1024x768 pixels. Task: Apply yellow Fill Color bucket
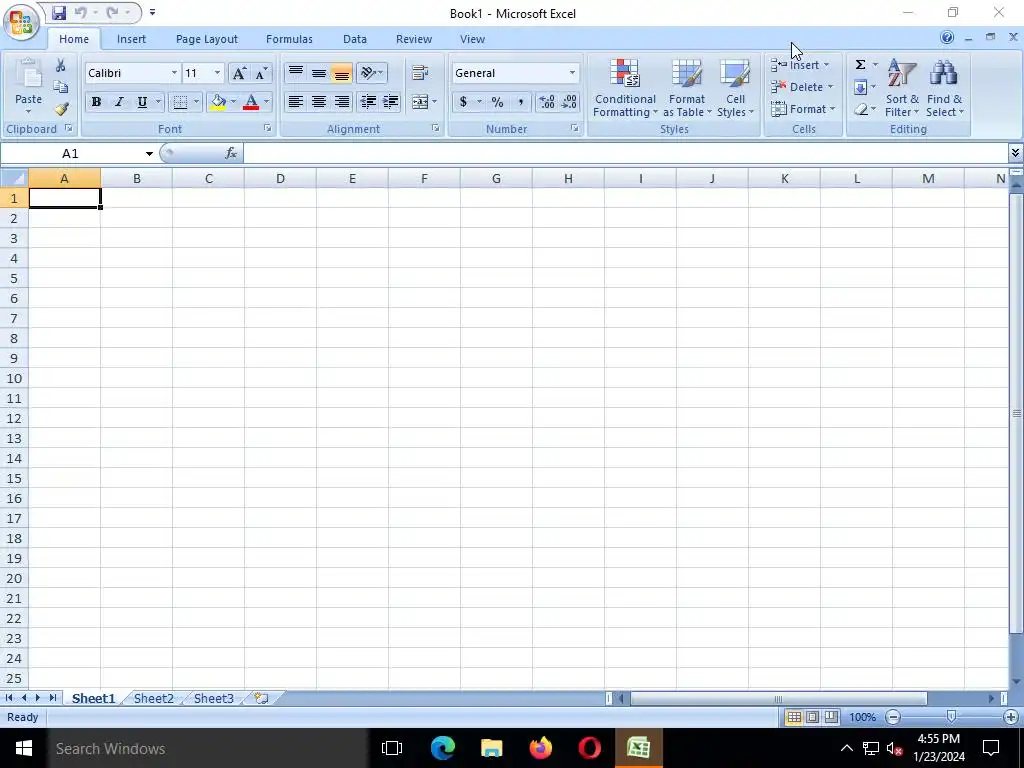[x=218, y=102]
